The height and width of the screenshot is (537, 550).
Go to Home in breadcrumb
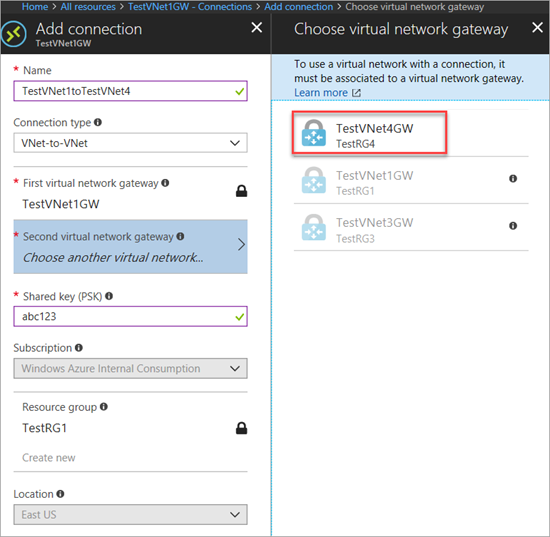[35, 7]
